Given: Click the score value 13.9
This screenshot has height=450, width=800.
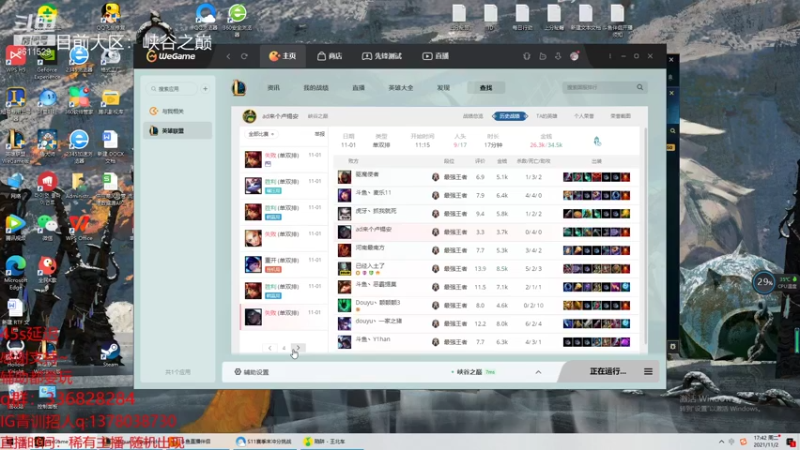Looking at the screenshot, I should tap(480, 269).
